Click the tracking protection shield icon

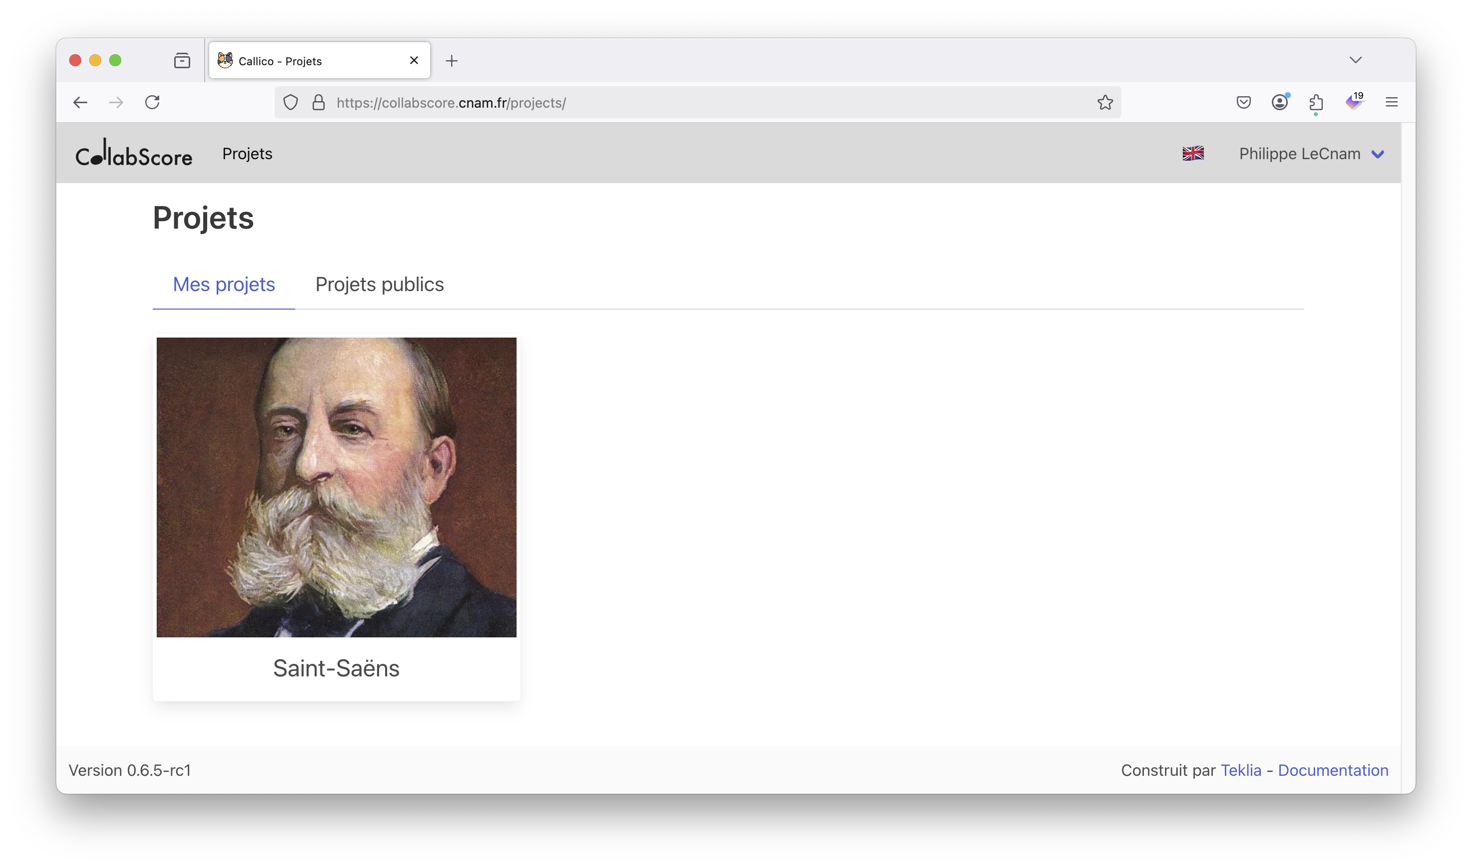tap(290, 102)
